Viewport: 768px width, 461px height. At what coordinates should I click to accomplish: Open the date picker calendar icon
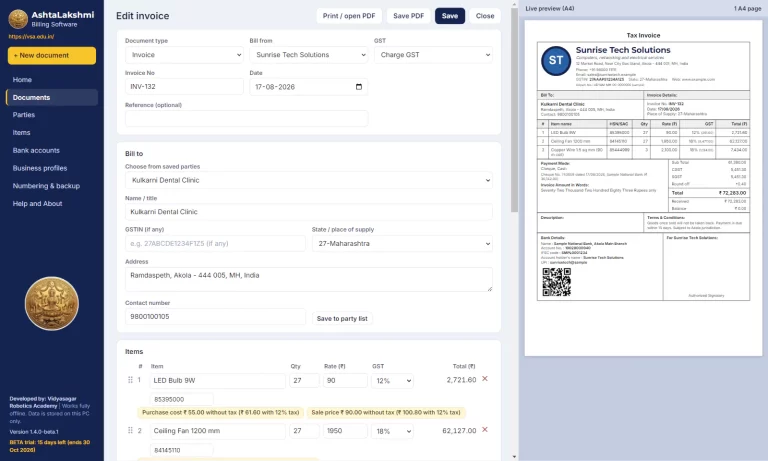tap(359, 87)
